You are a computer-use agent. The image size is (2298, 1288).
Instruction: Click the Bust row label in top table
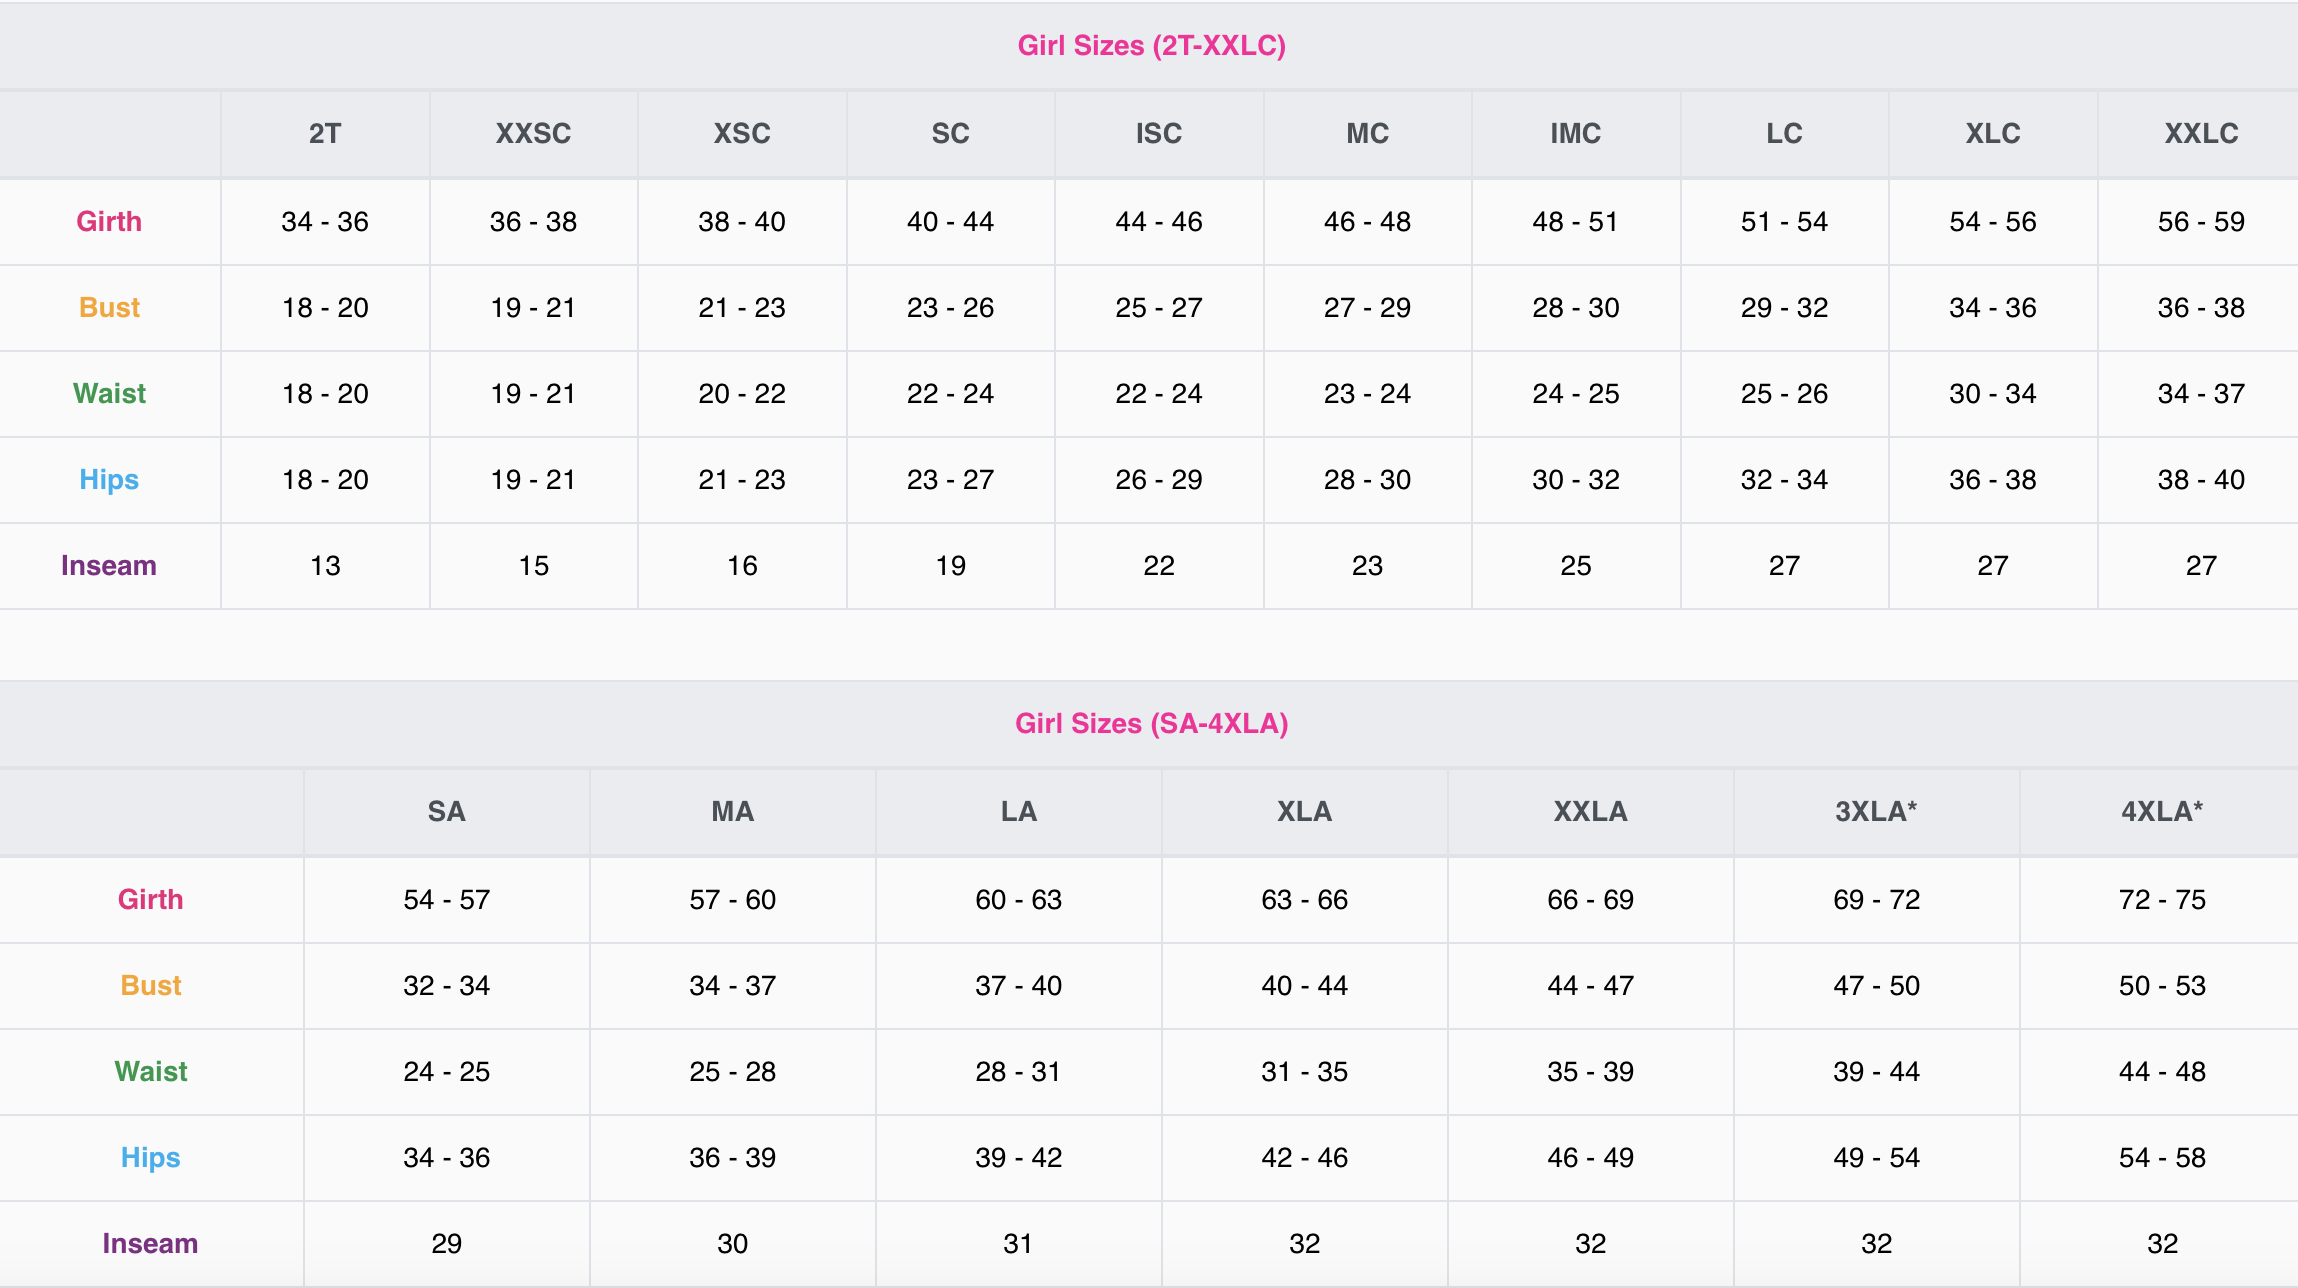click(x=109, y=308)
